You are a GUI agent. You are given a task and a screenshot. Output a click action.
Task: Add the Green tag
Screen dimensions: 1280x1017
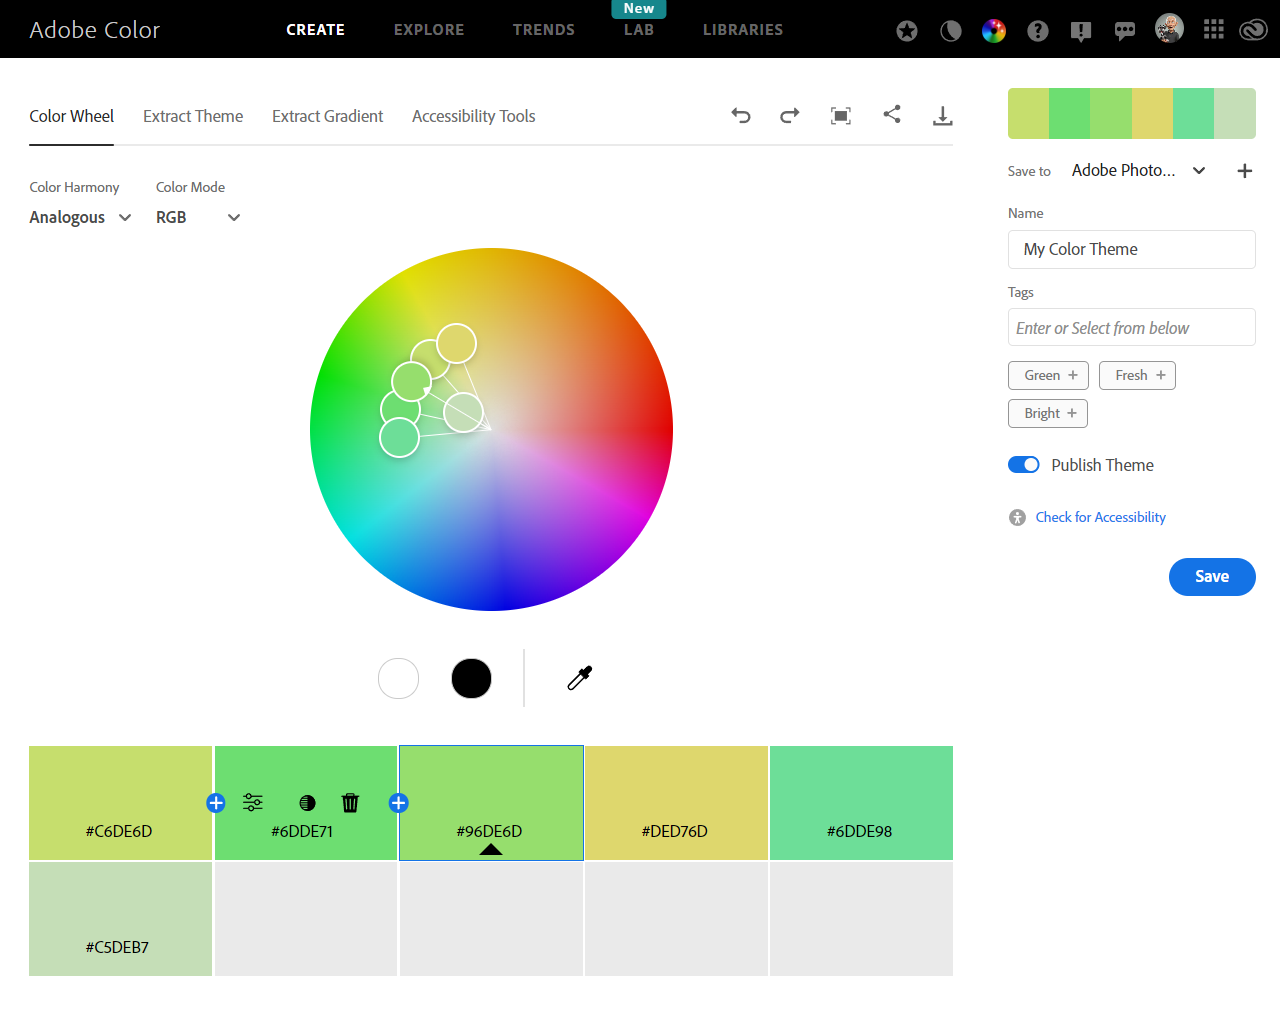tap(1049, 375)
